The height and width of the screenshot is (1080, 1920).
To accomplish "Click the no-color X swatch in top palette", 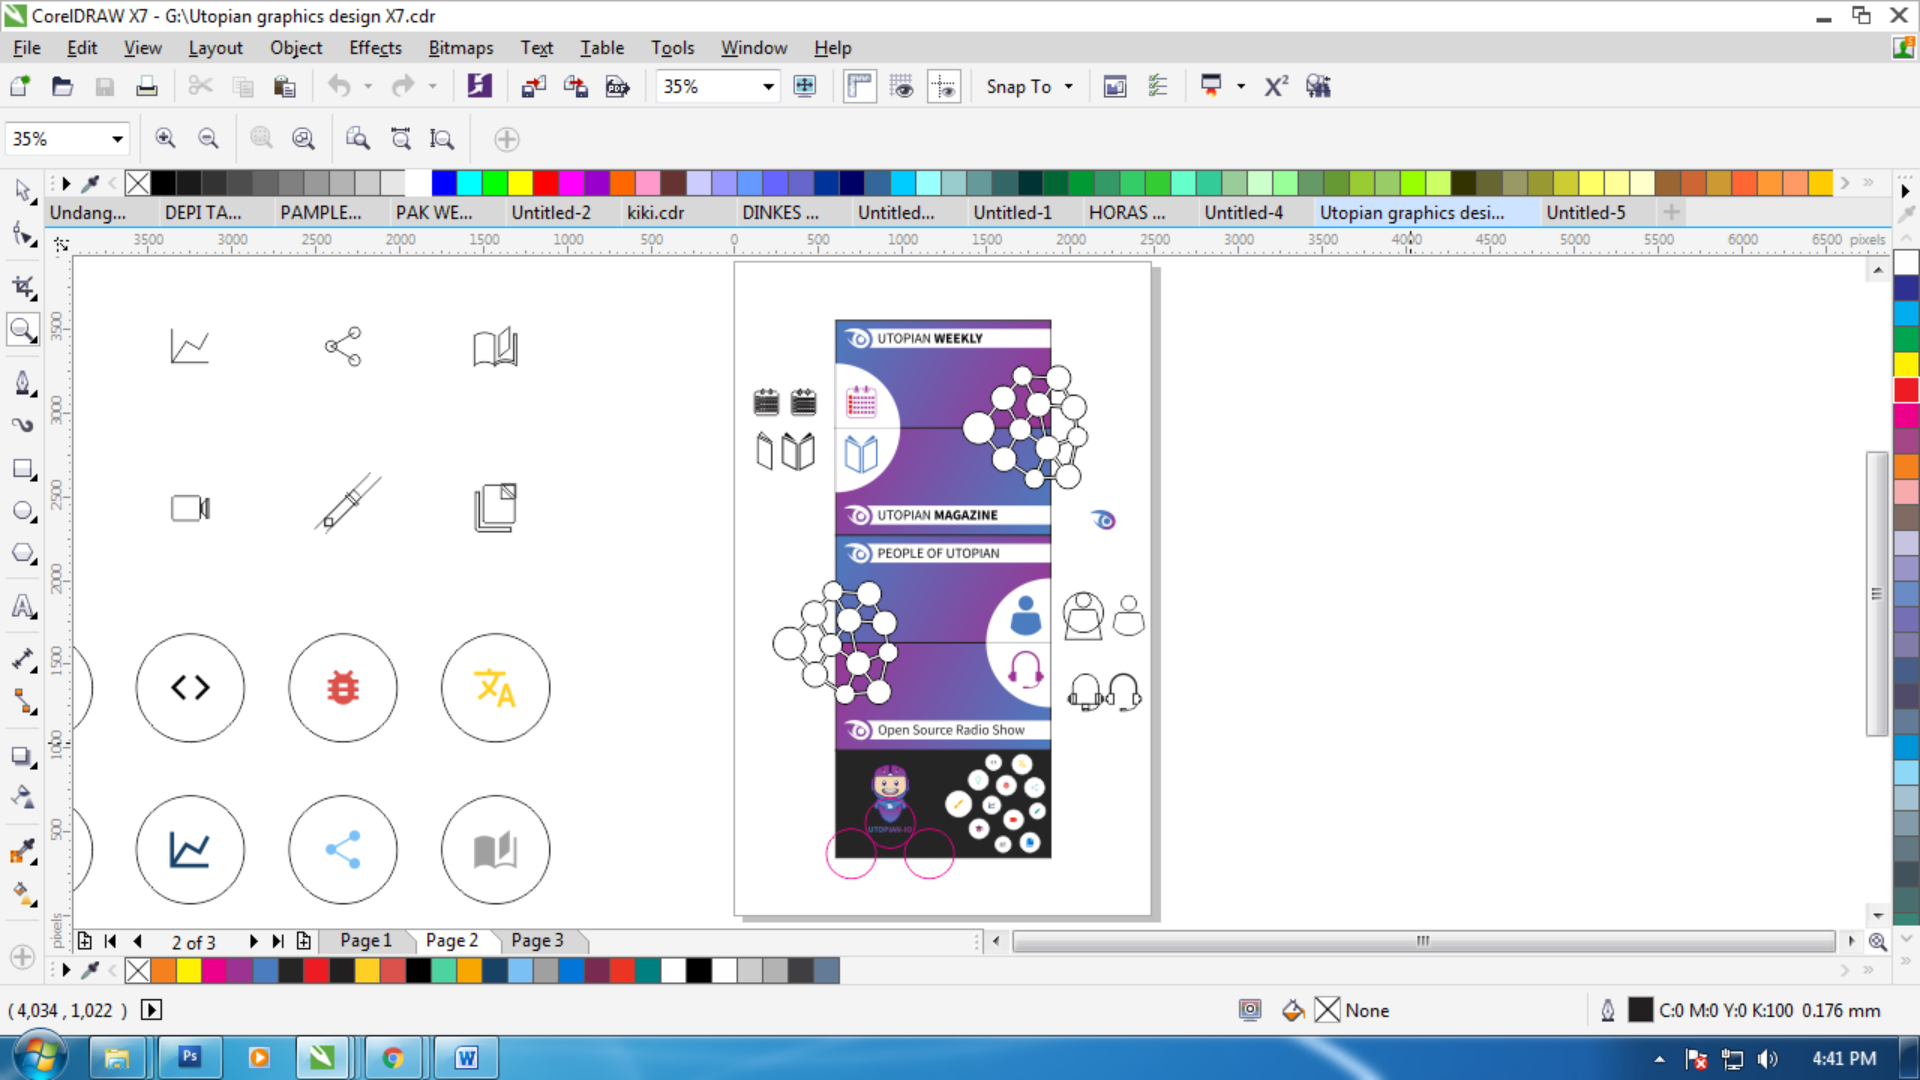I will 138,183.
